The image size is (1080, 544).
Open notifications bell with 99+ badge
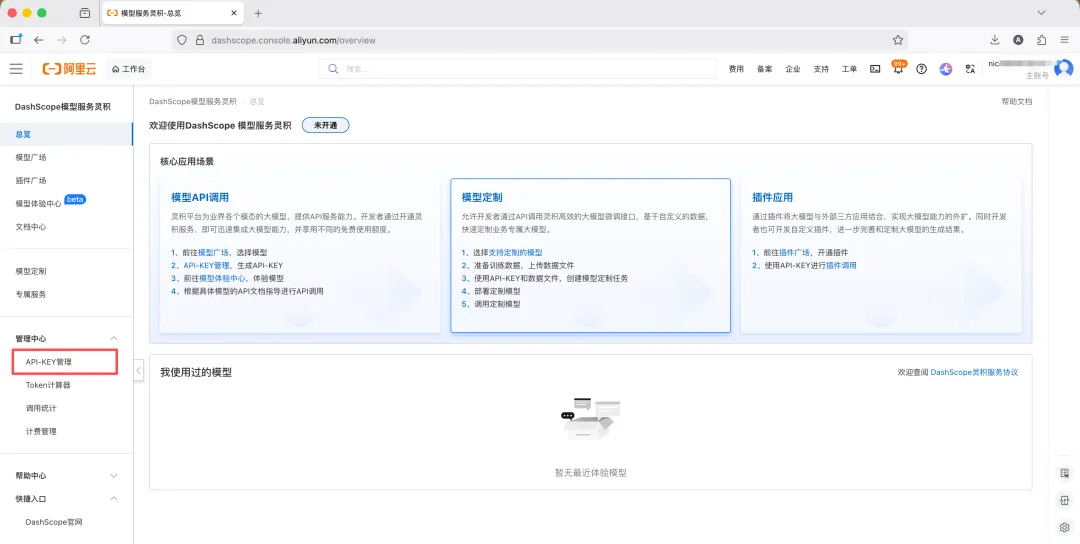[x=898, y=68]
